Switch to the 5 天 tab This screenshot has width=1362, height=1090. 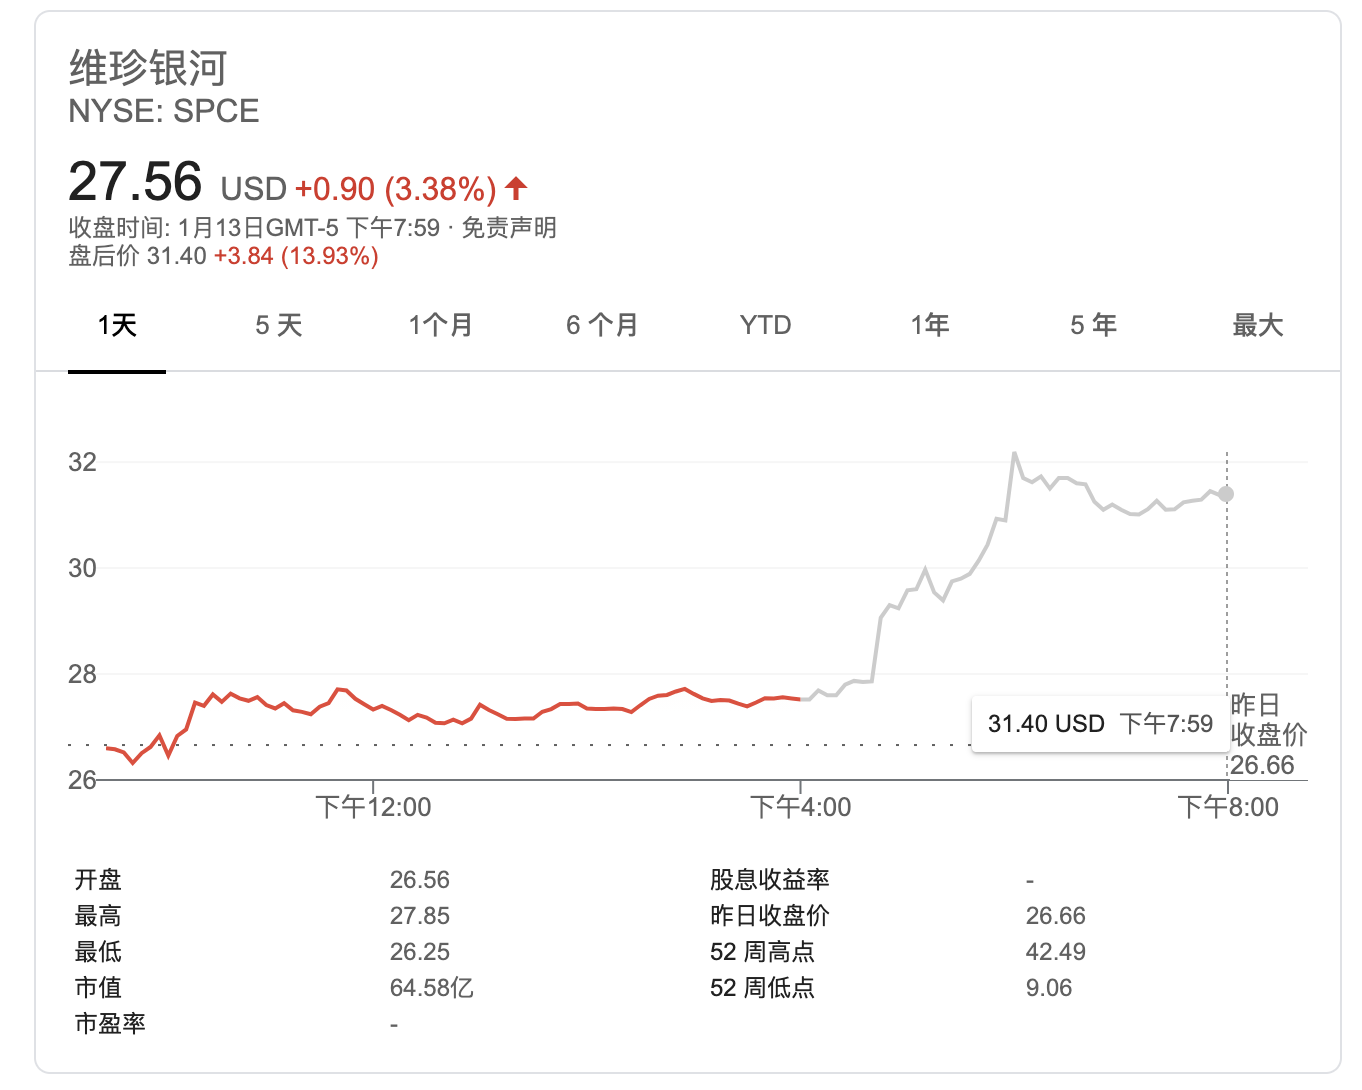(279, 325)
